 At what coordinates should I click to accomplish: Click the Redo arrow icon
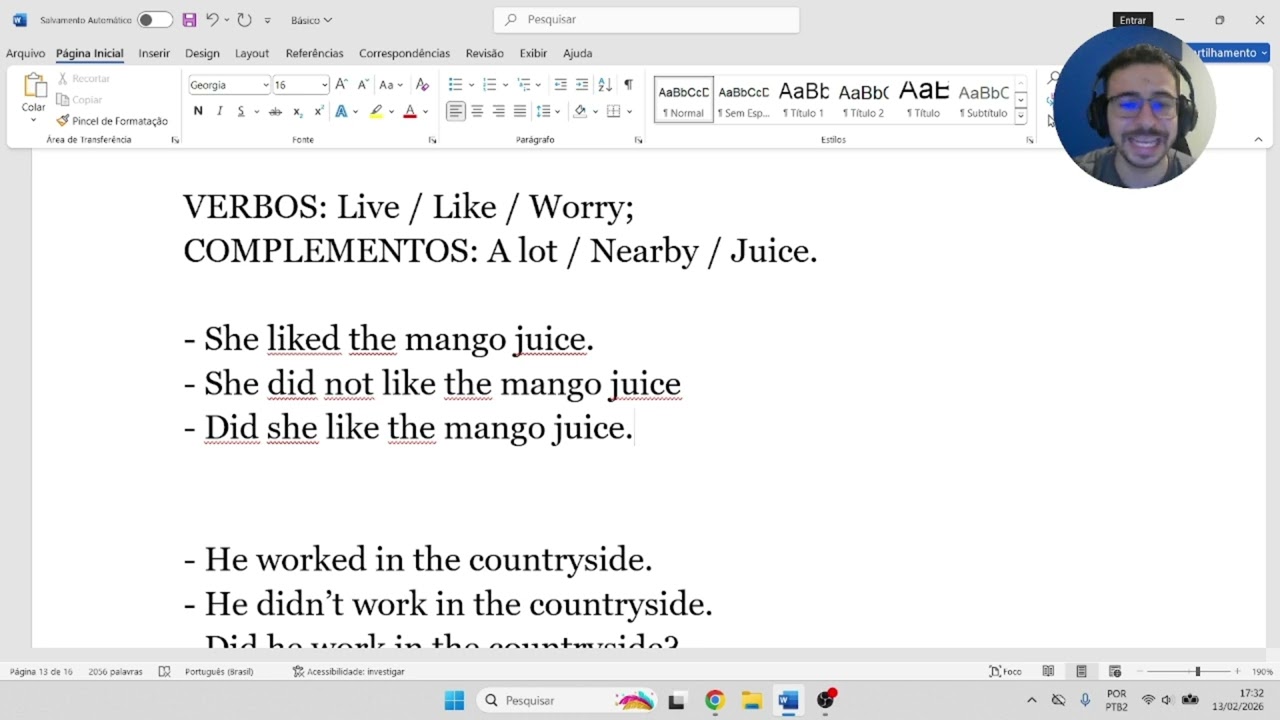point(244,20)
